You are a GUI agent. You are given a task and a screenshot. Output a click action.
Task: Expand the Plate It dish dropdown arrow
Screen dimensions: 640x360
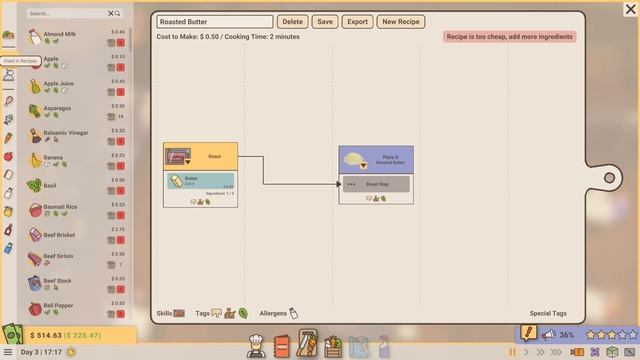pyautogui.click(x=363, y=165)
